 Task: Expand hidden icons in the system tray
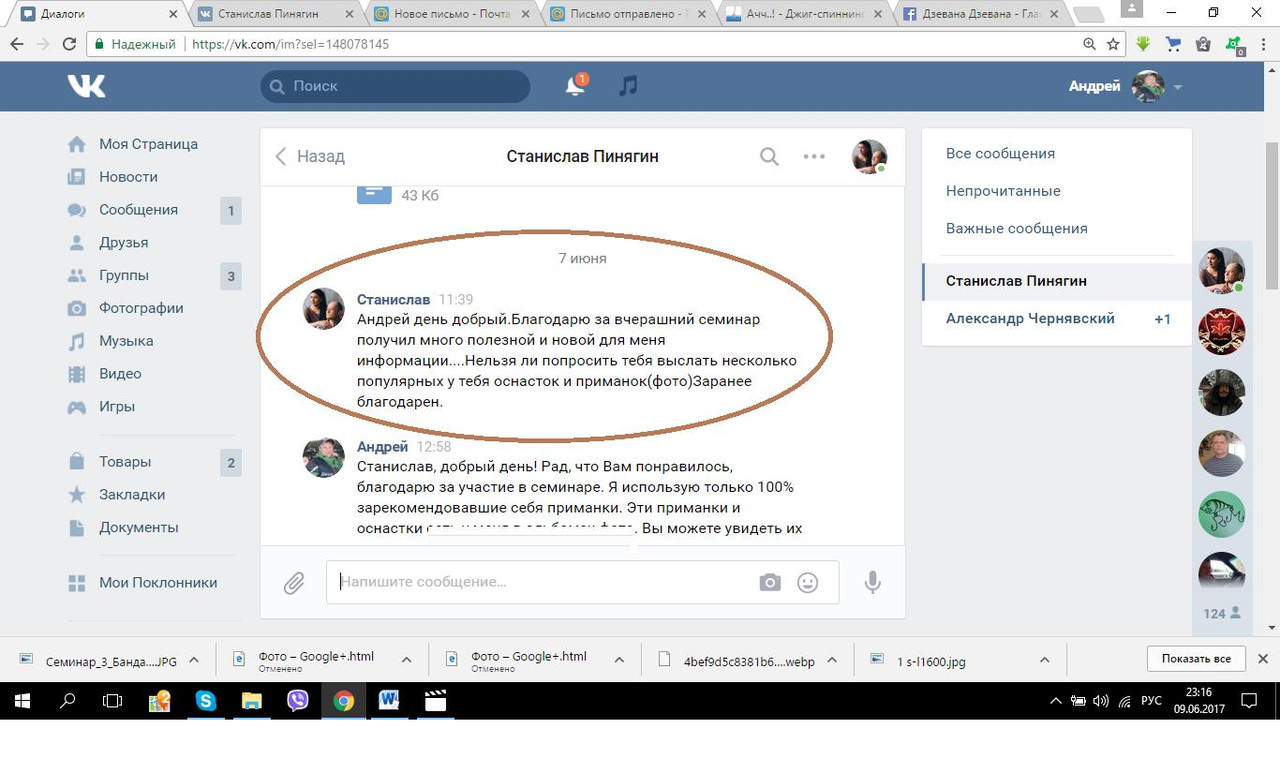(x=1055, y=701)
